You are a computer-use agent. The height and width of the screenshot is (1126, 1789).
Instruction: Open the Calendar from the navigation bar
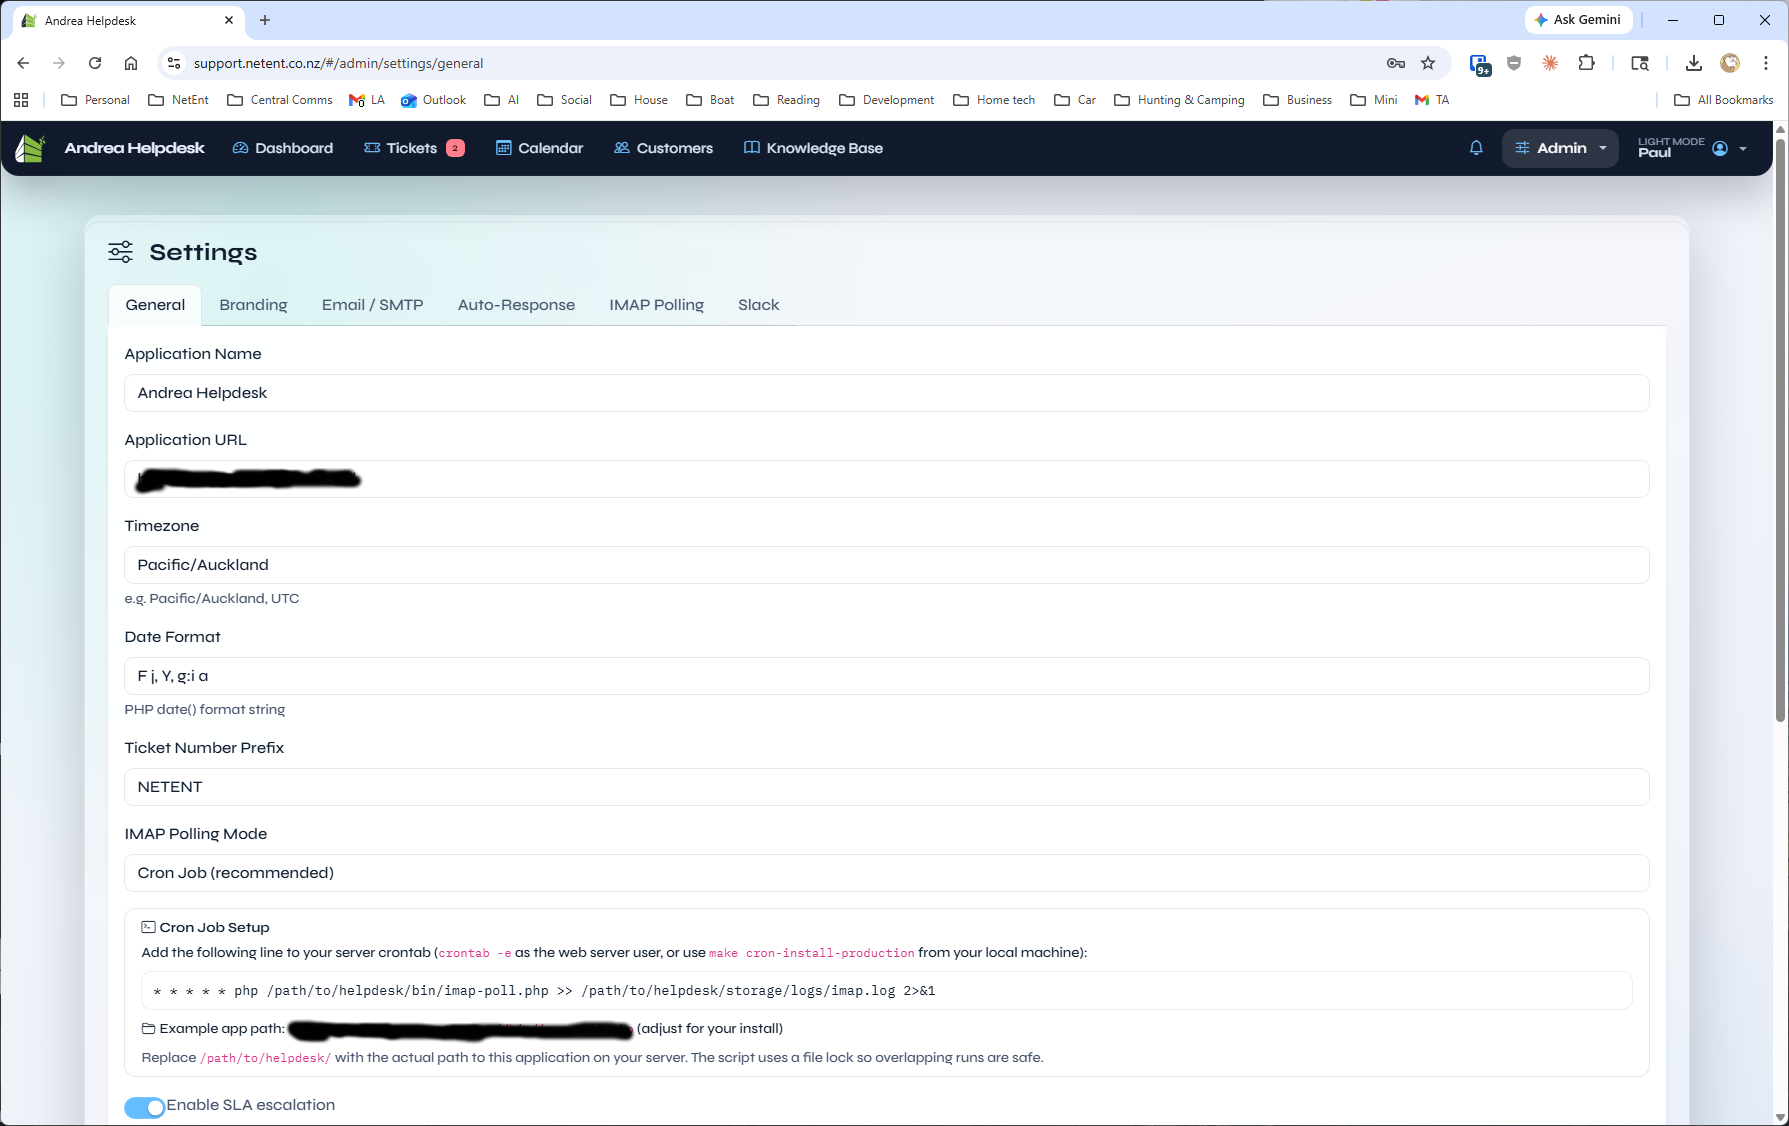503,147
